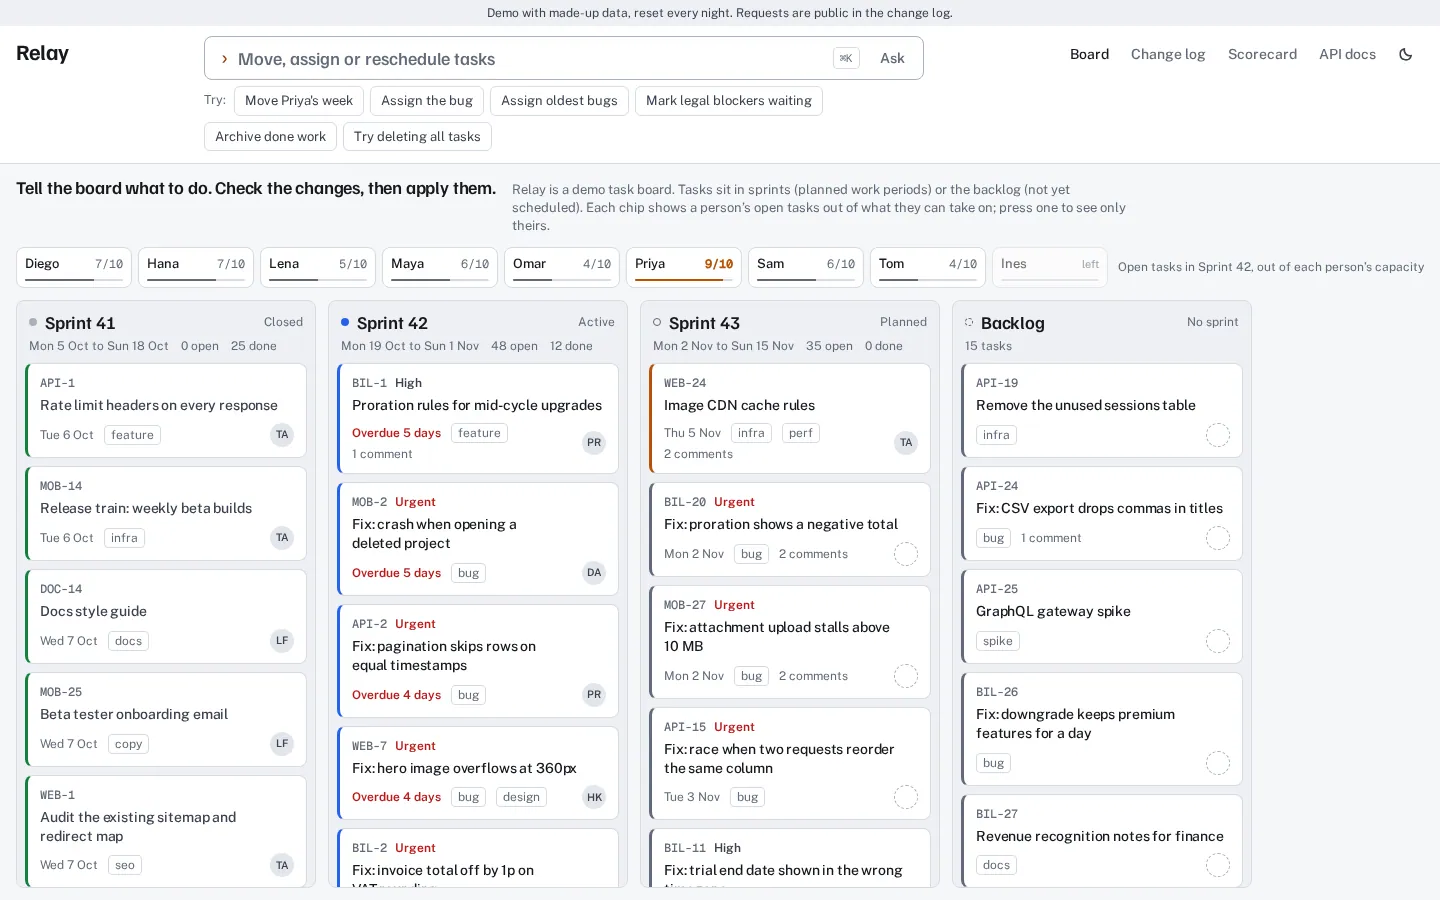Screen dimensions: 1440x900
Task: Filter board by Priya chip
Action: pos(684,267)
